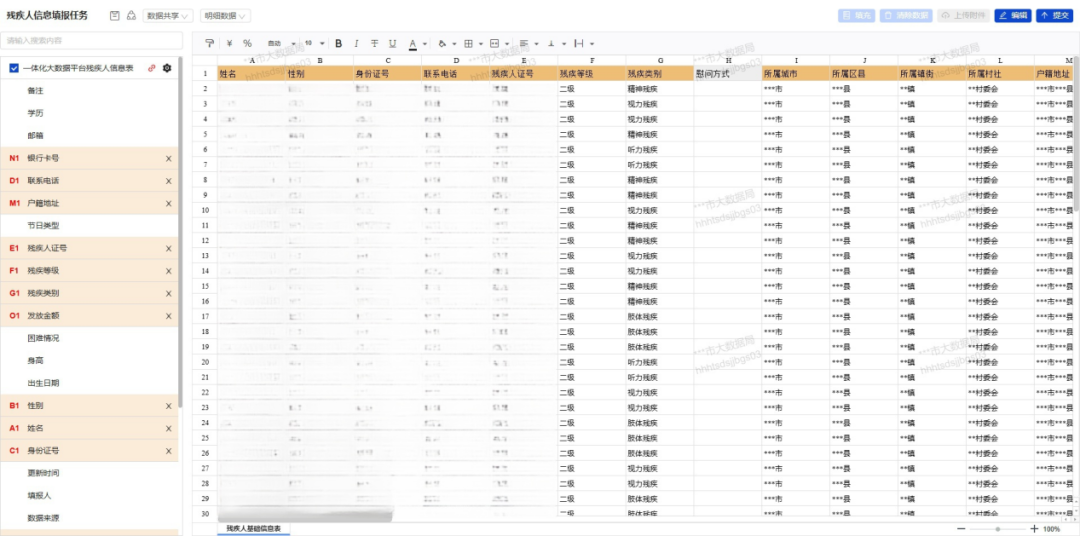This screenshot has width=1080, height=536.
Task: Click the field search input box
Action: pos(92,41)
